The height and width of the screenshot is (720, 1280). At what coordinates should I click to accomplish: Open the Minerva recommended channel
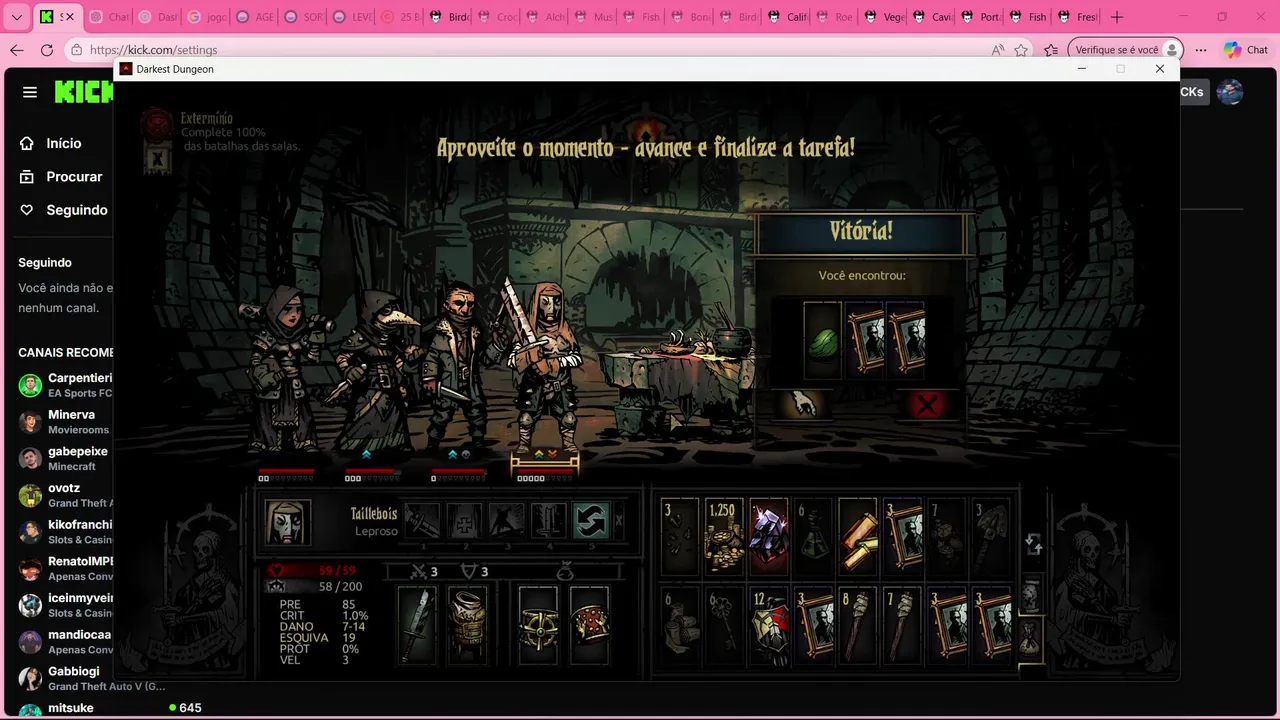tap(64, 422)
